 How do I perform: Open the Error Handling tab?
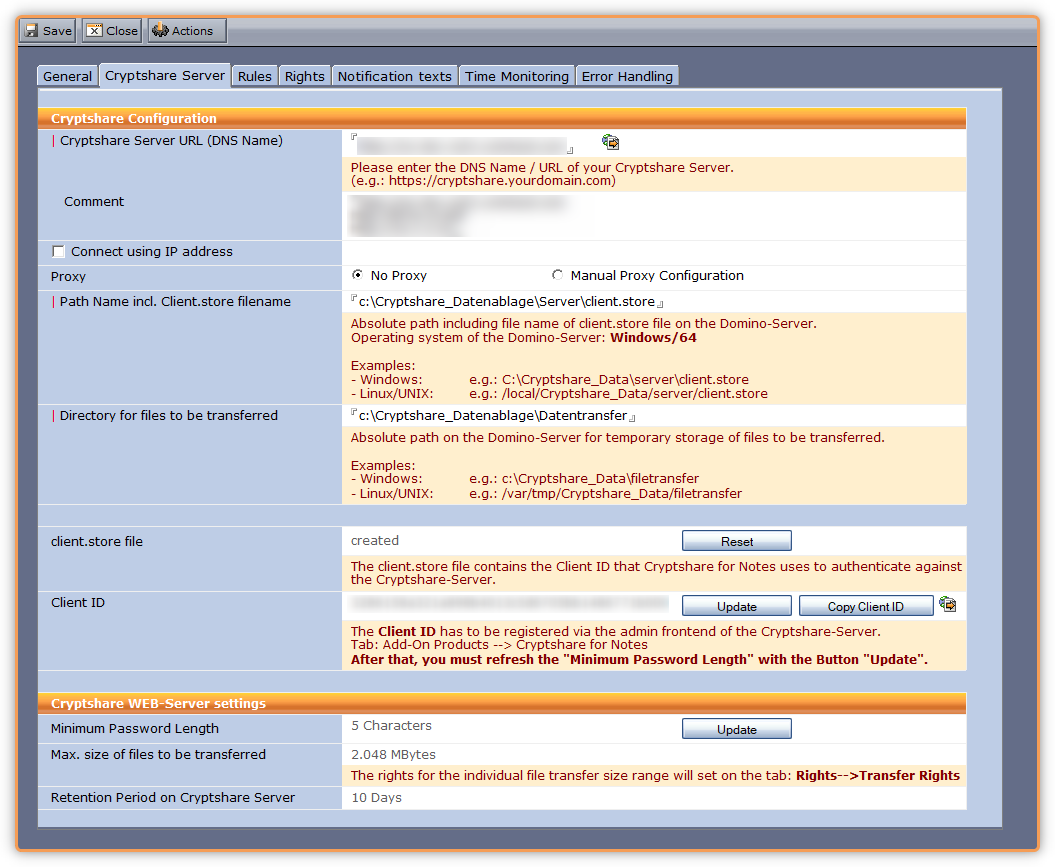coord(627,76)
